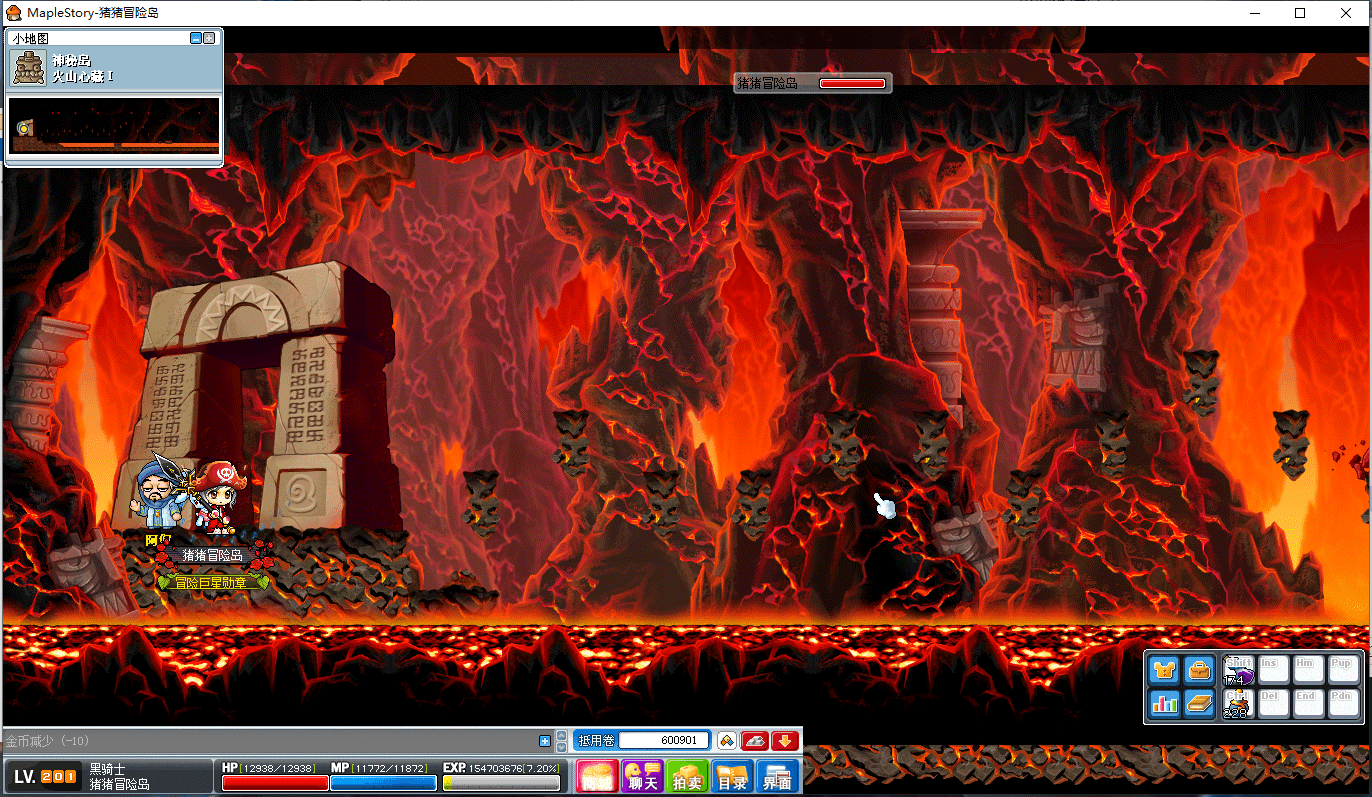Click the red HP gauge bar
Screen dimensions: 1372x797
(275, 783)
